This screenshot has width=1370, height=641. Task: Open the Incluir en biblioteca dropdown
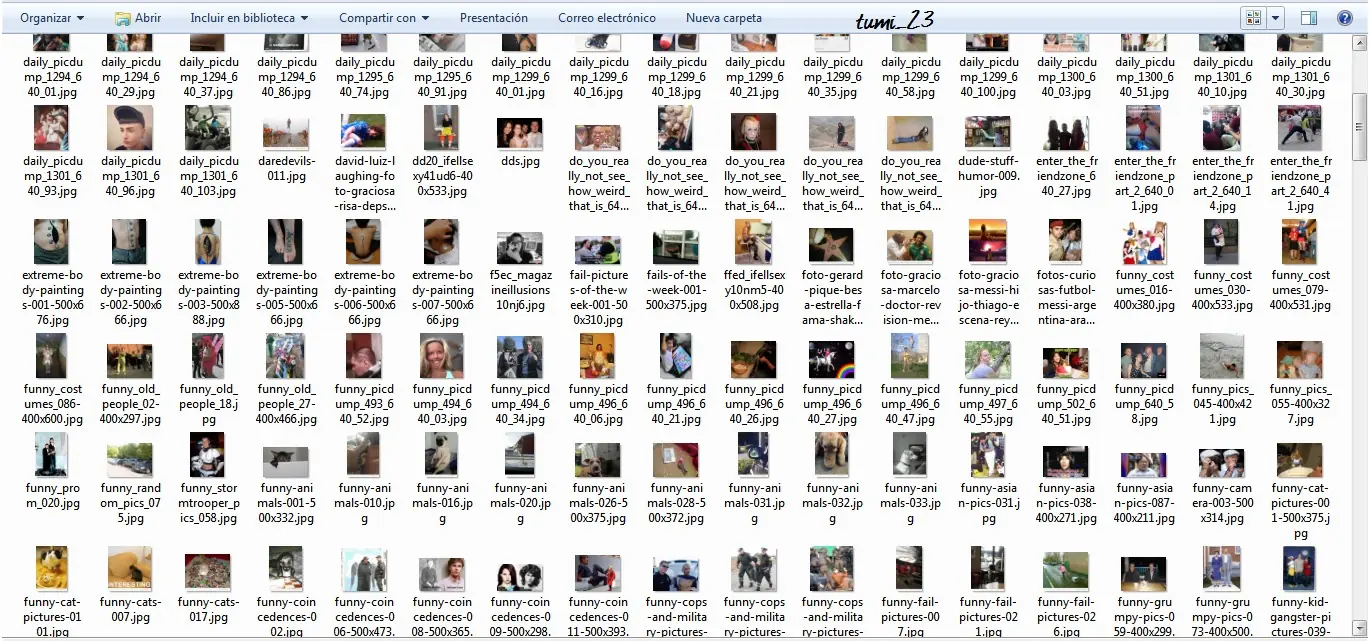point(249,18)
